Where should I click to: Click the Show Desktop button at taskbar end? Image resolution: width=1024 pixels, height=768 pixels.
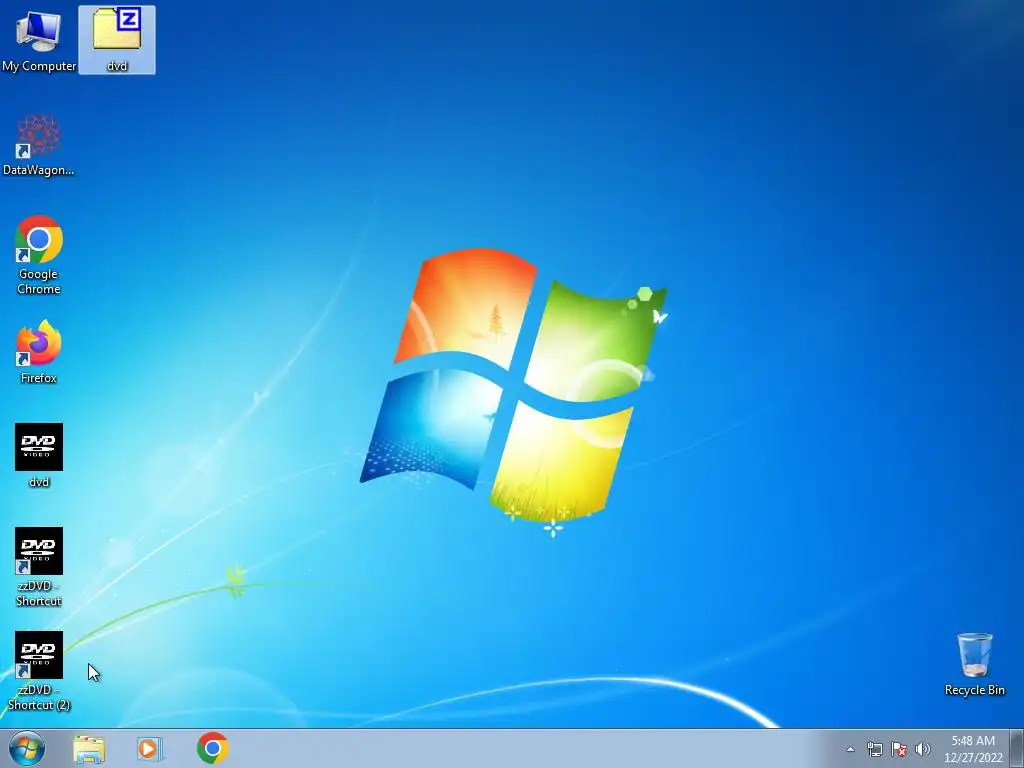point(1017,748)
